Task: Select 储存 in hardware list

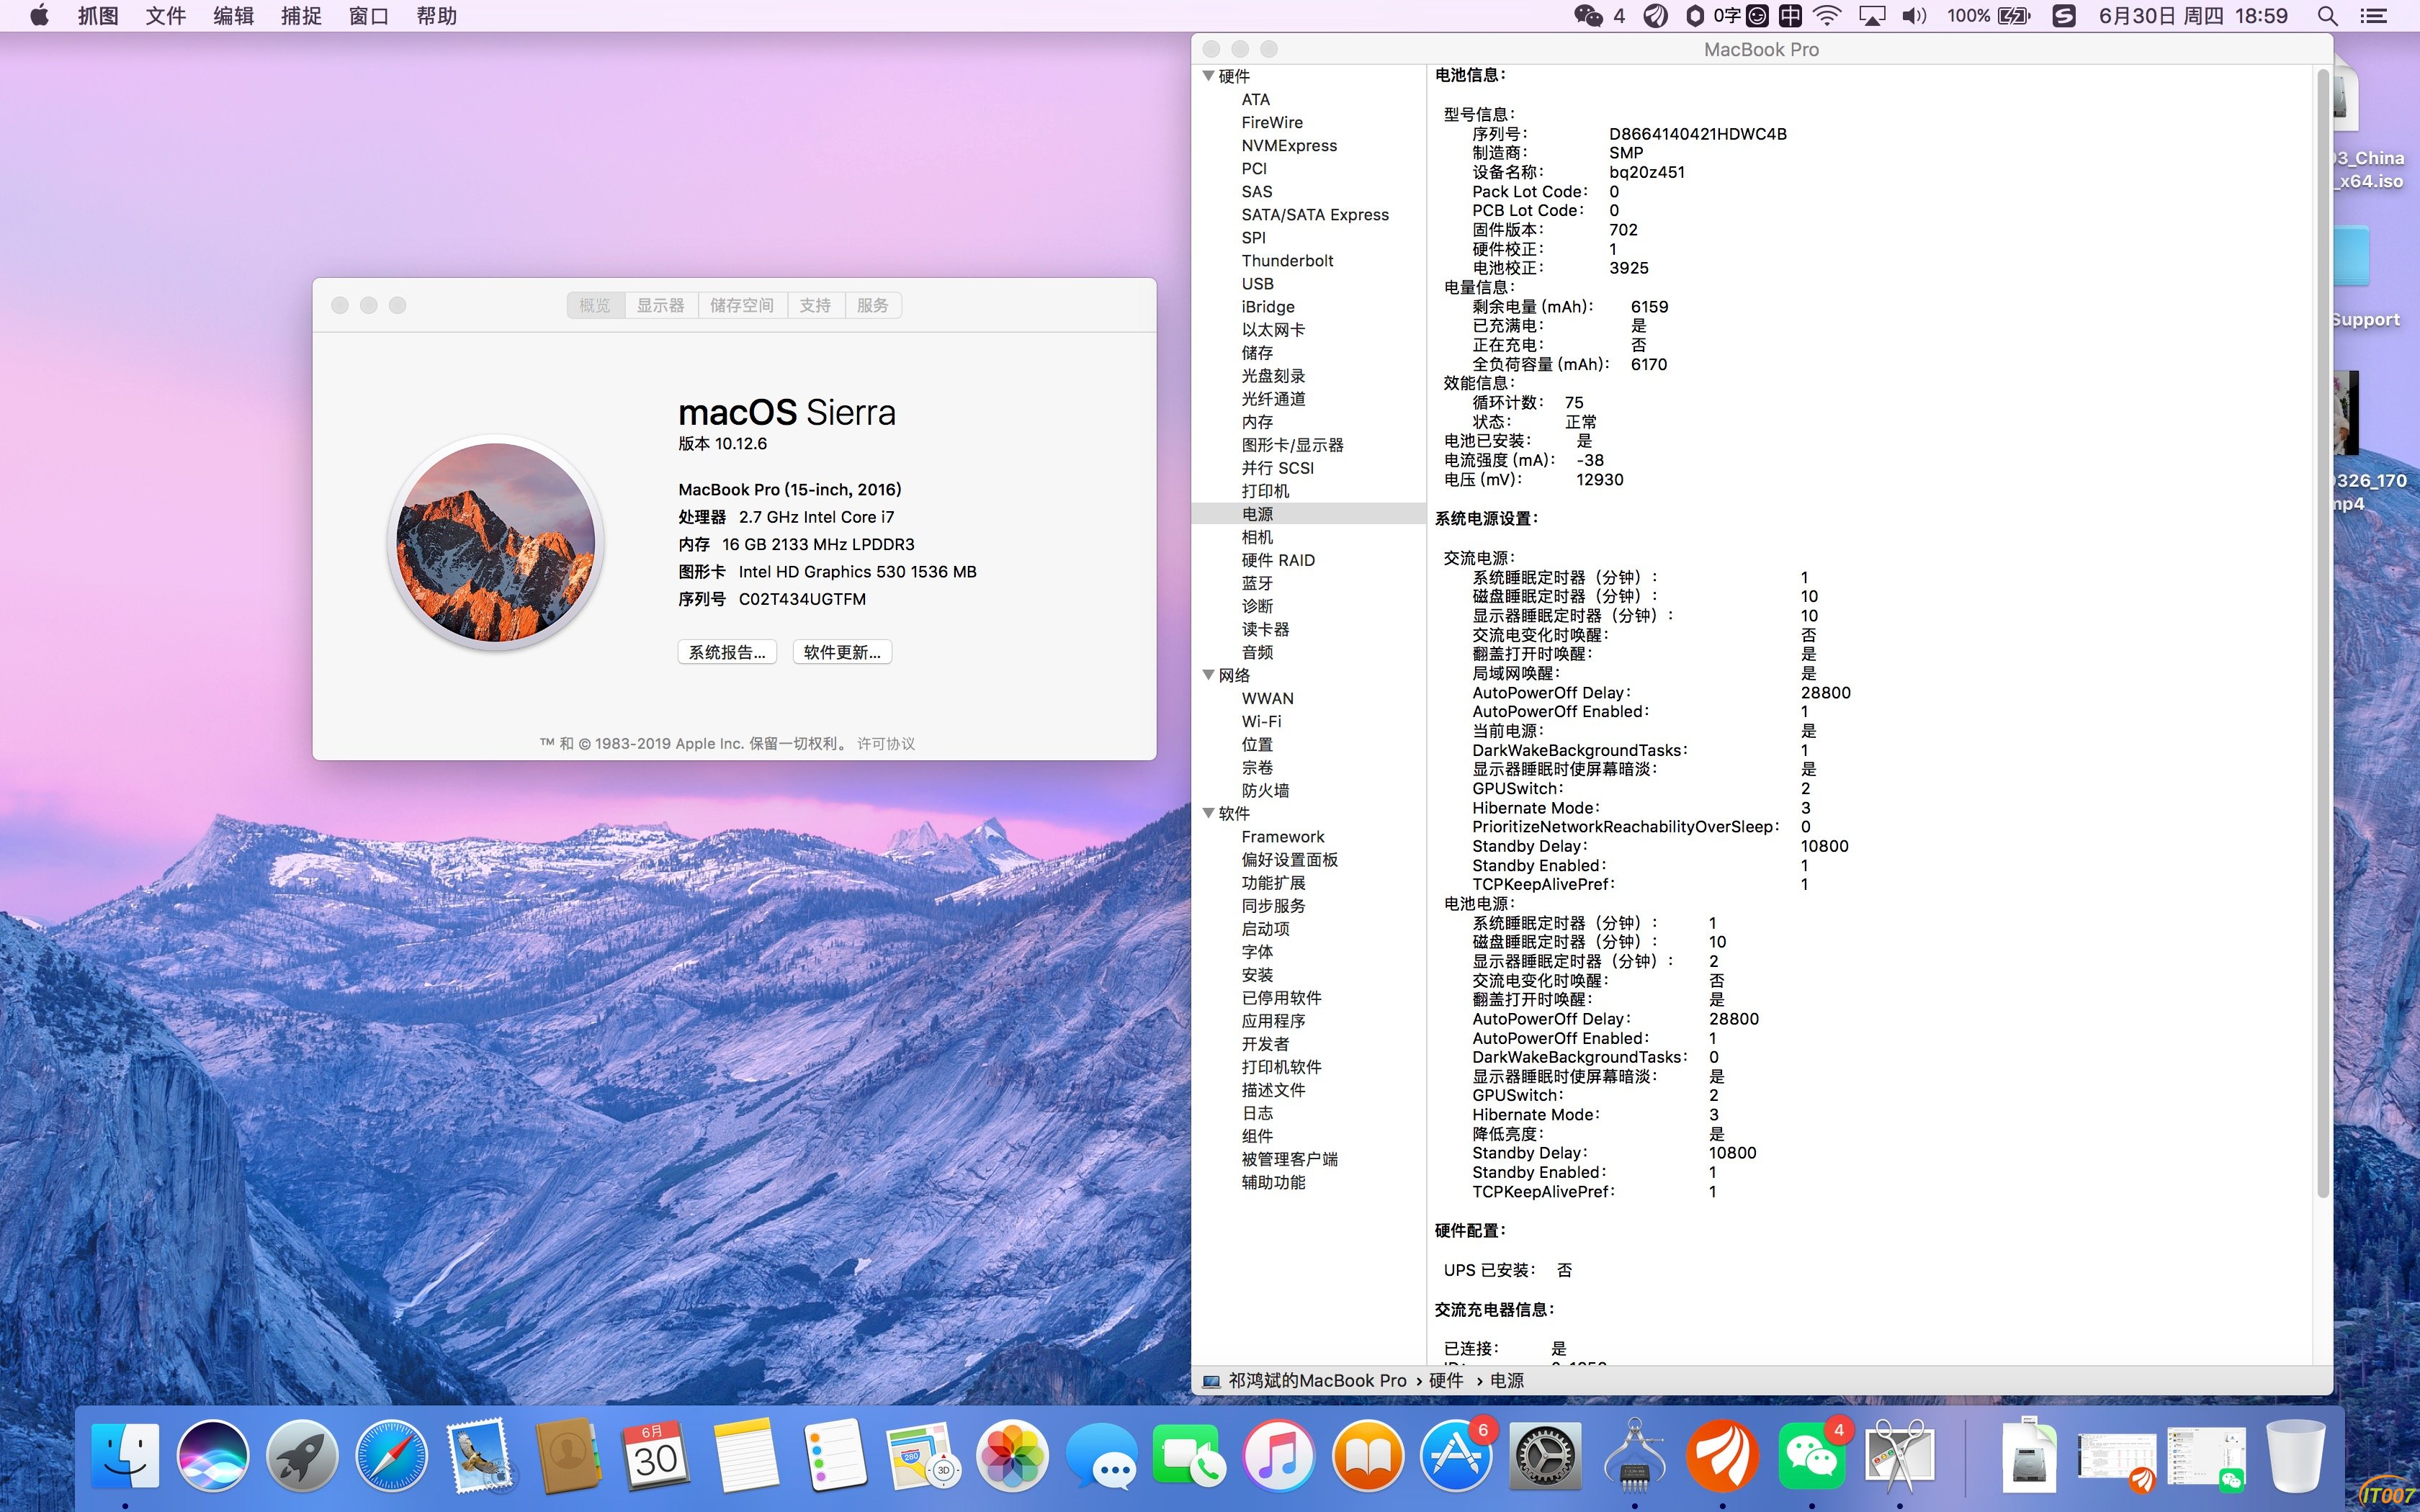Action: (1257, 353)
